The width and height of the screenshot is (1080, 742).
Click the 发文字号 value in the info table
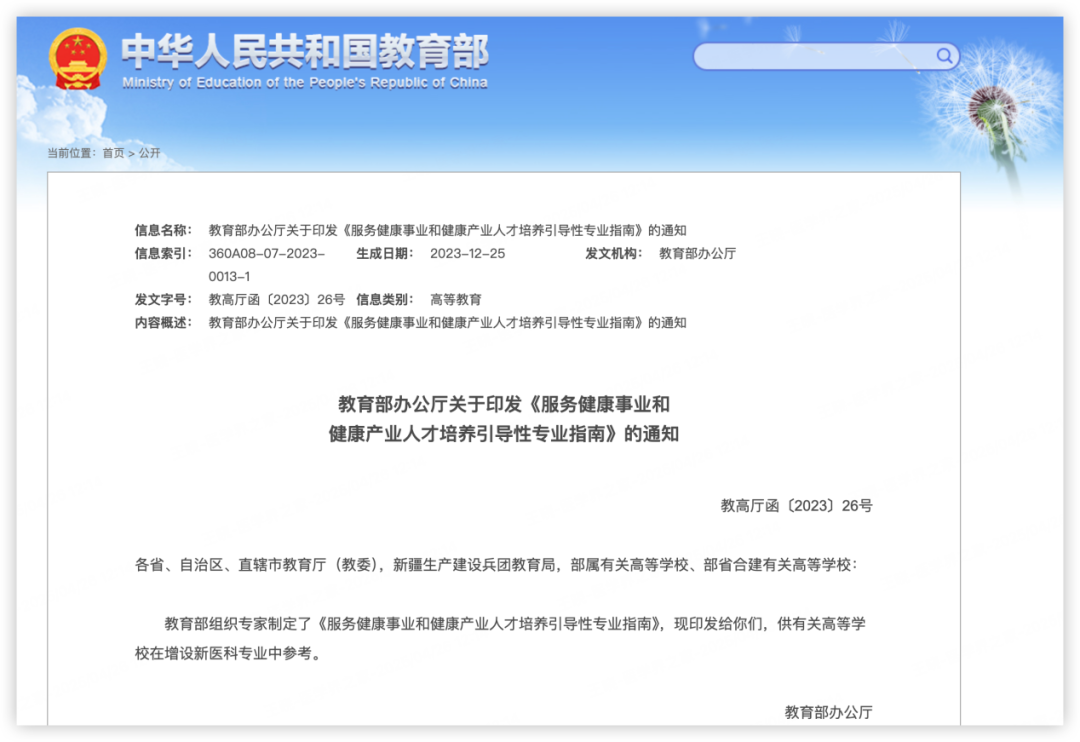point(276,299)
